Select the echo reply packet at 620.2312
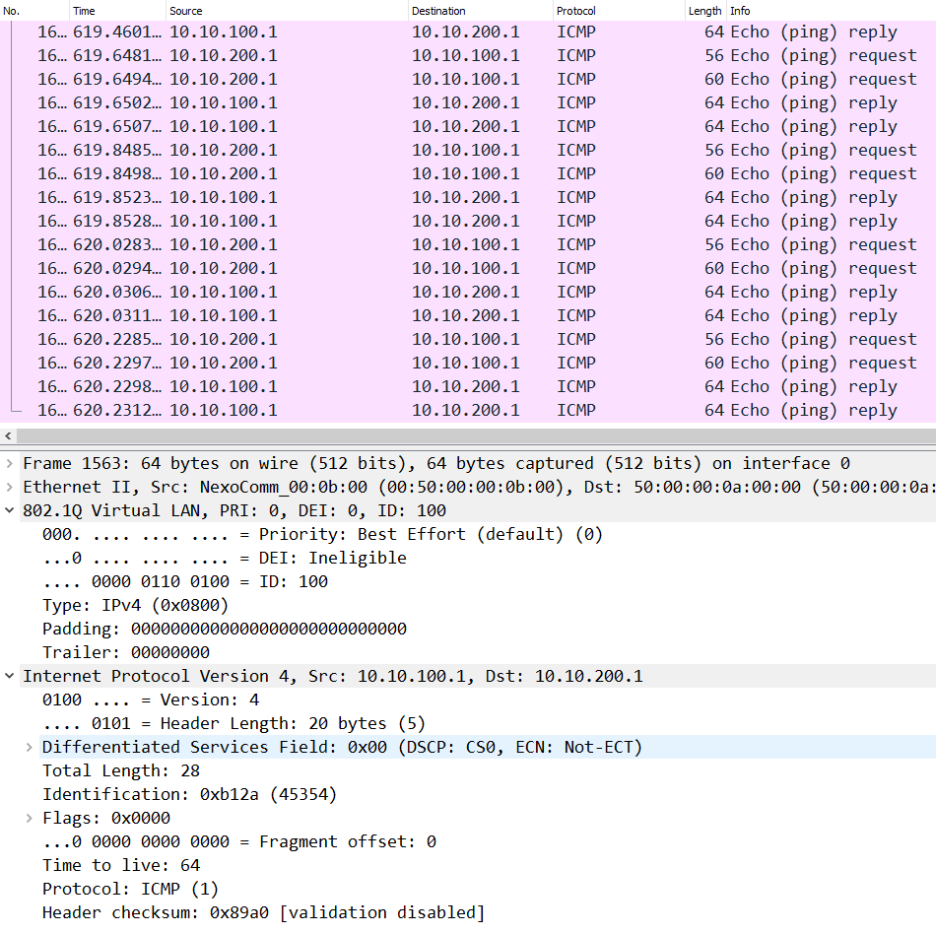 point(400,411)
